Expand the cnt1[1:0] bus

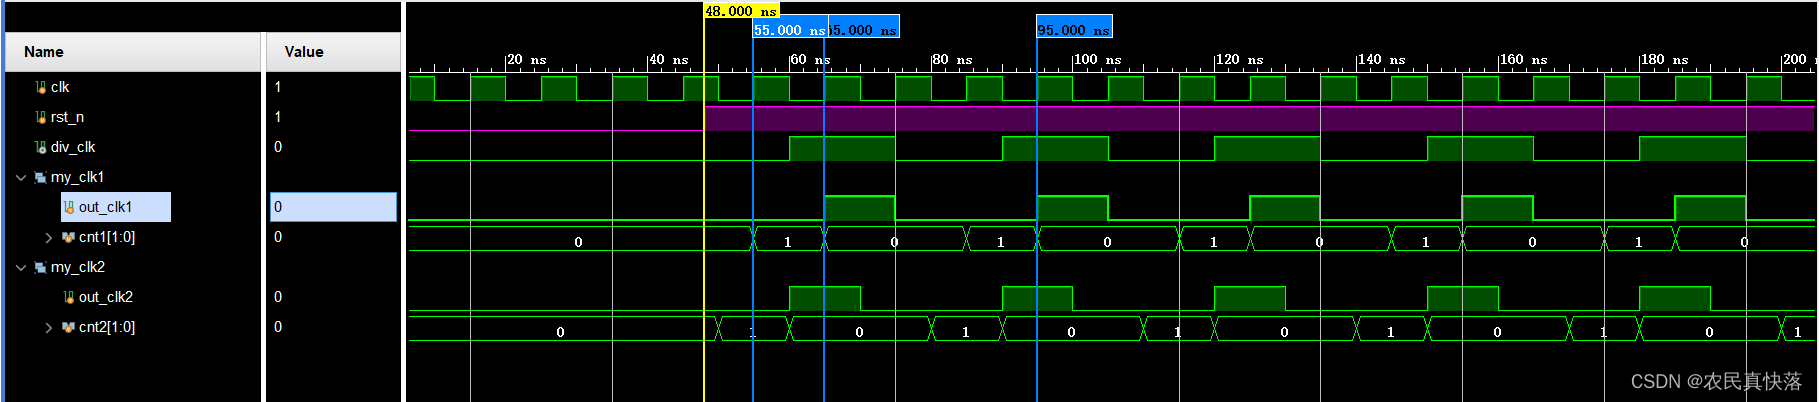click(49, 238)
